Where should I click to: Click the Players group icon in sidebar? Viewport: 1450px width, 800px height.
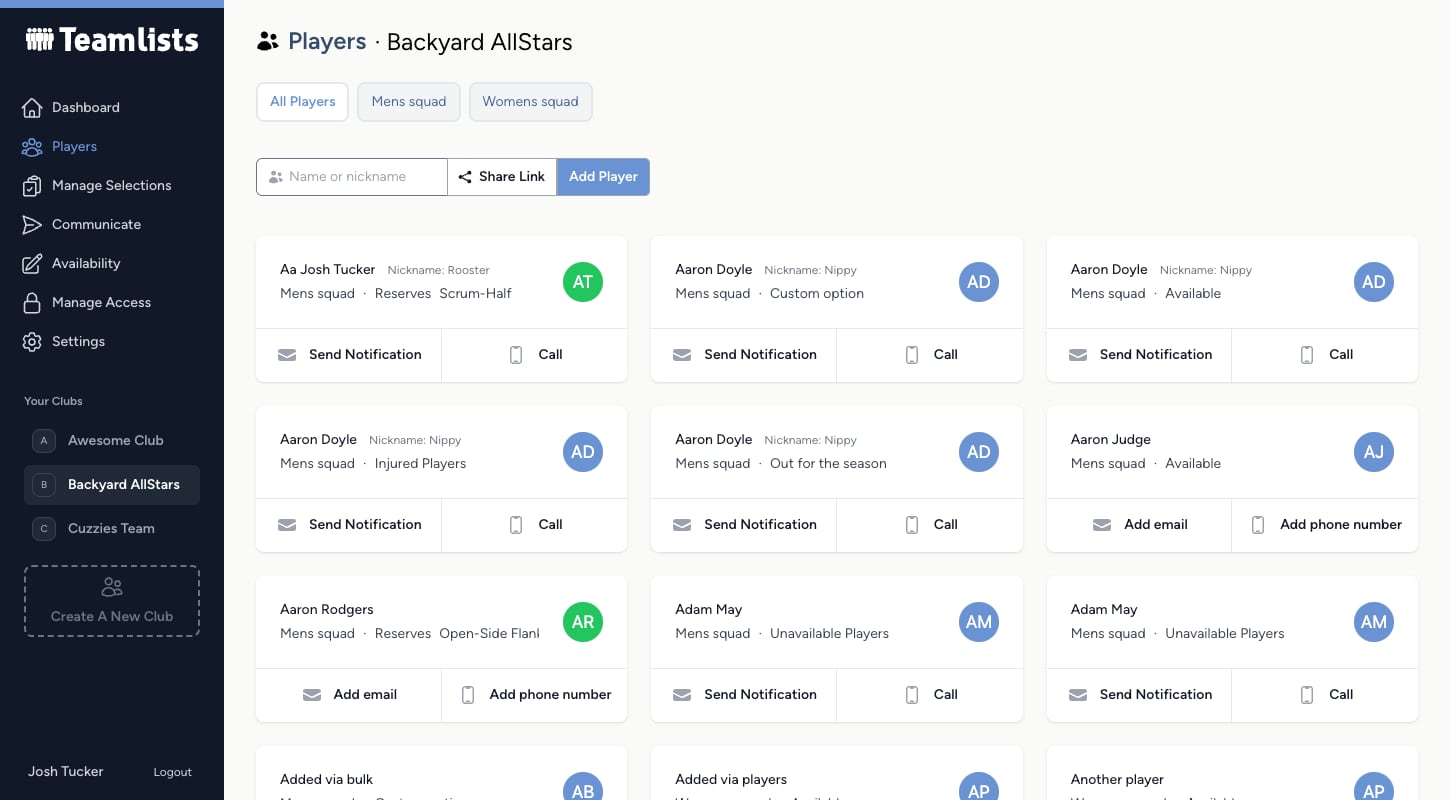click(x=32, y=146)
